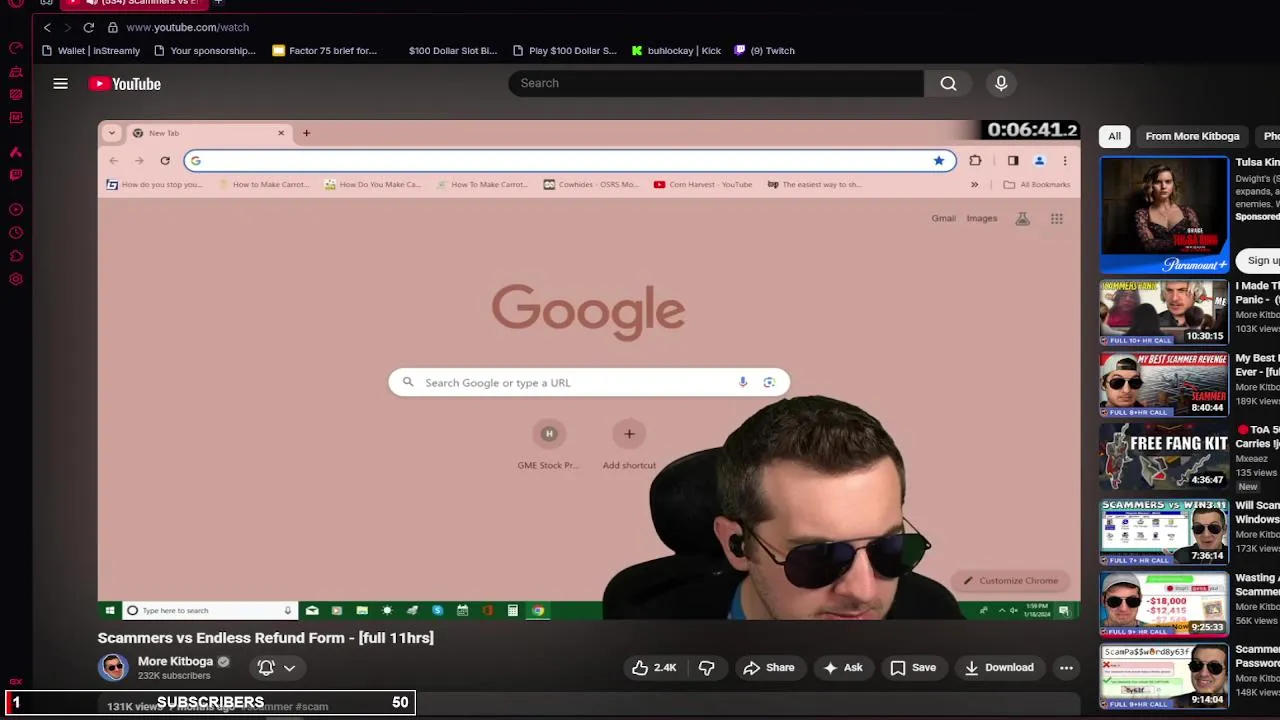Open the GX Cleaner sidebar icon
This screenshot has width=1280, height=720.
pyautogui.click(x=16, y=72)
